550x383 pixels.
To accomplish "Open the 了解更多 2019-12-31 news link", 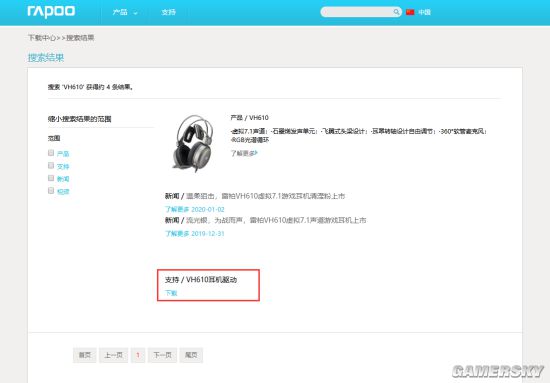I will (195, 234).
